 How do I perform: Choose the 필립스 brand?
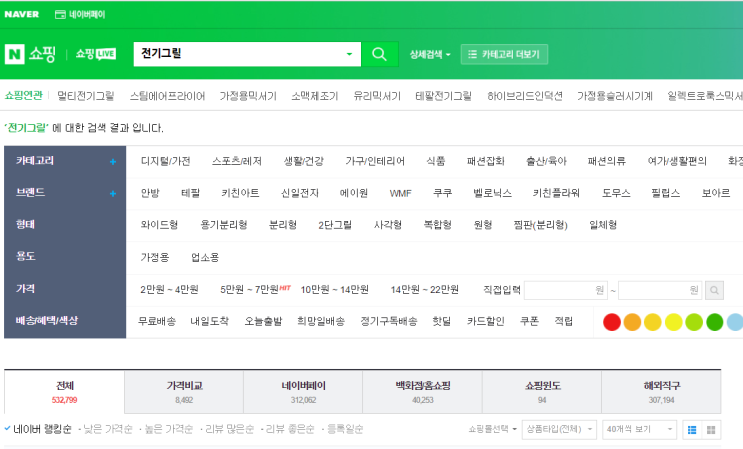(x=666, y=193)
